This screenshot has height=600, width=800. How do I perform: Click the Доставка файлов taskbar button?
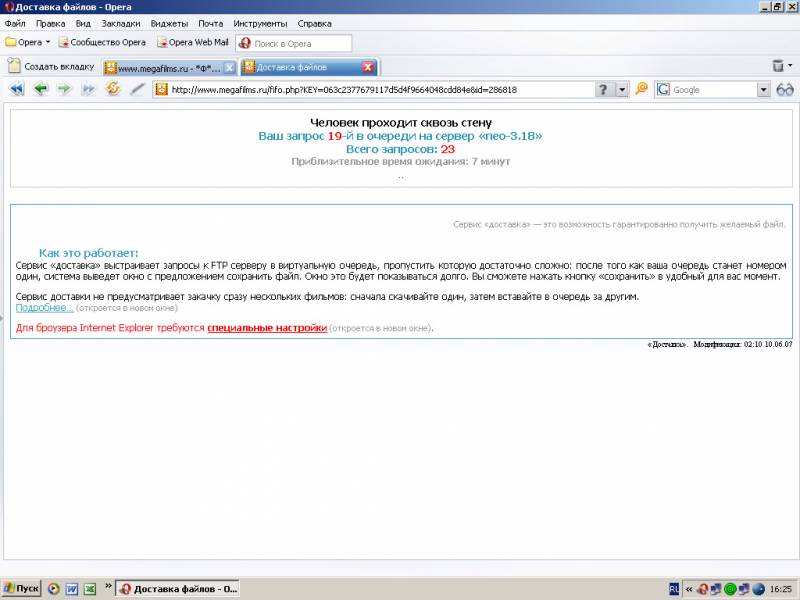click(178, 588)
